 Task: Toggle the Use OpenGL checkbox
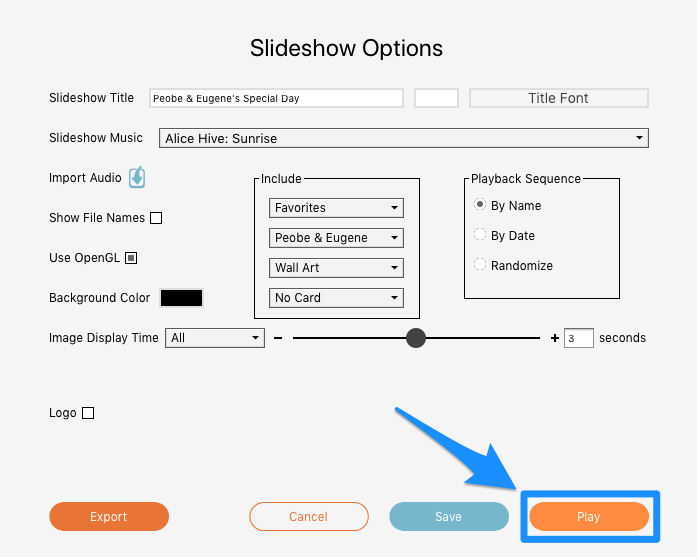click(131, 258)
